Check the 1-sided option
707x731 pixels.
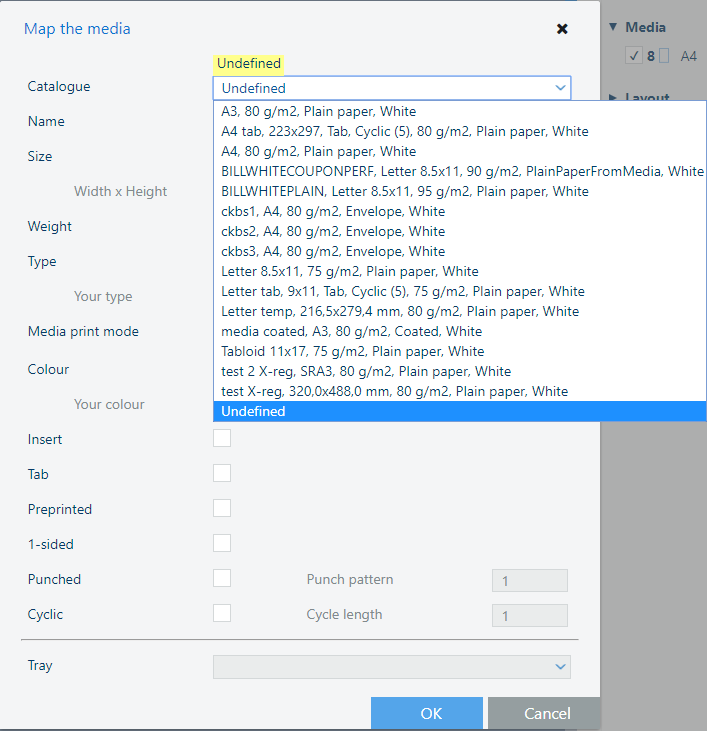(x=222, y=543)
